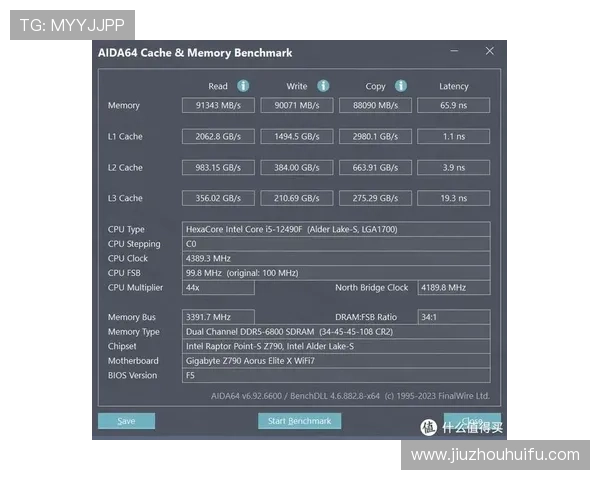Select the L2 Cache latency 3.9 ns
This screenshot has width=600, height=480.
[x=453, y=167]
